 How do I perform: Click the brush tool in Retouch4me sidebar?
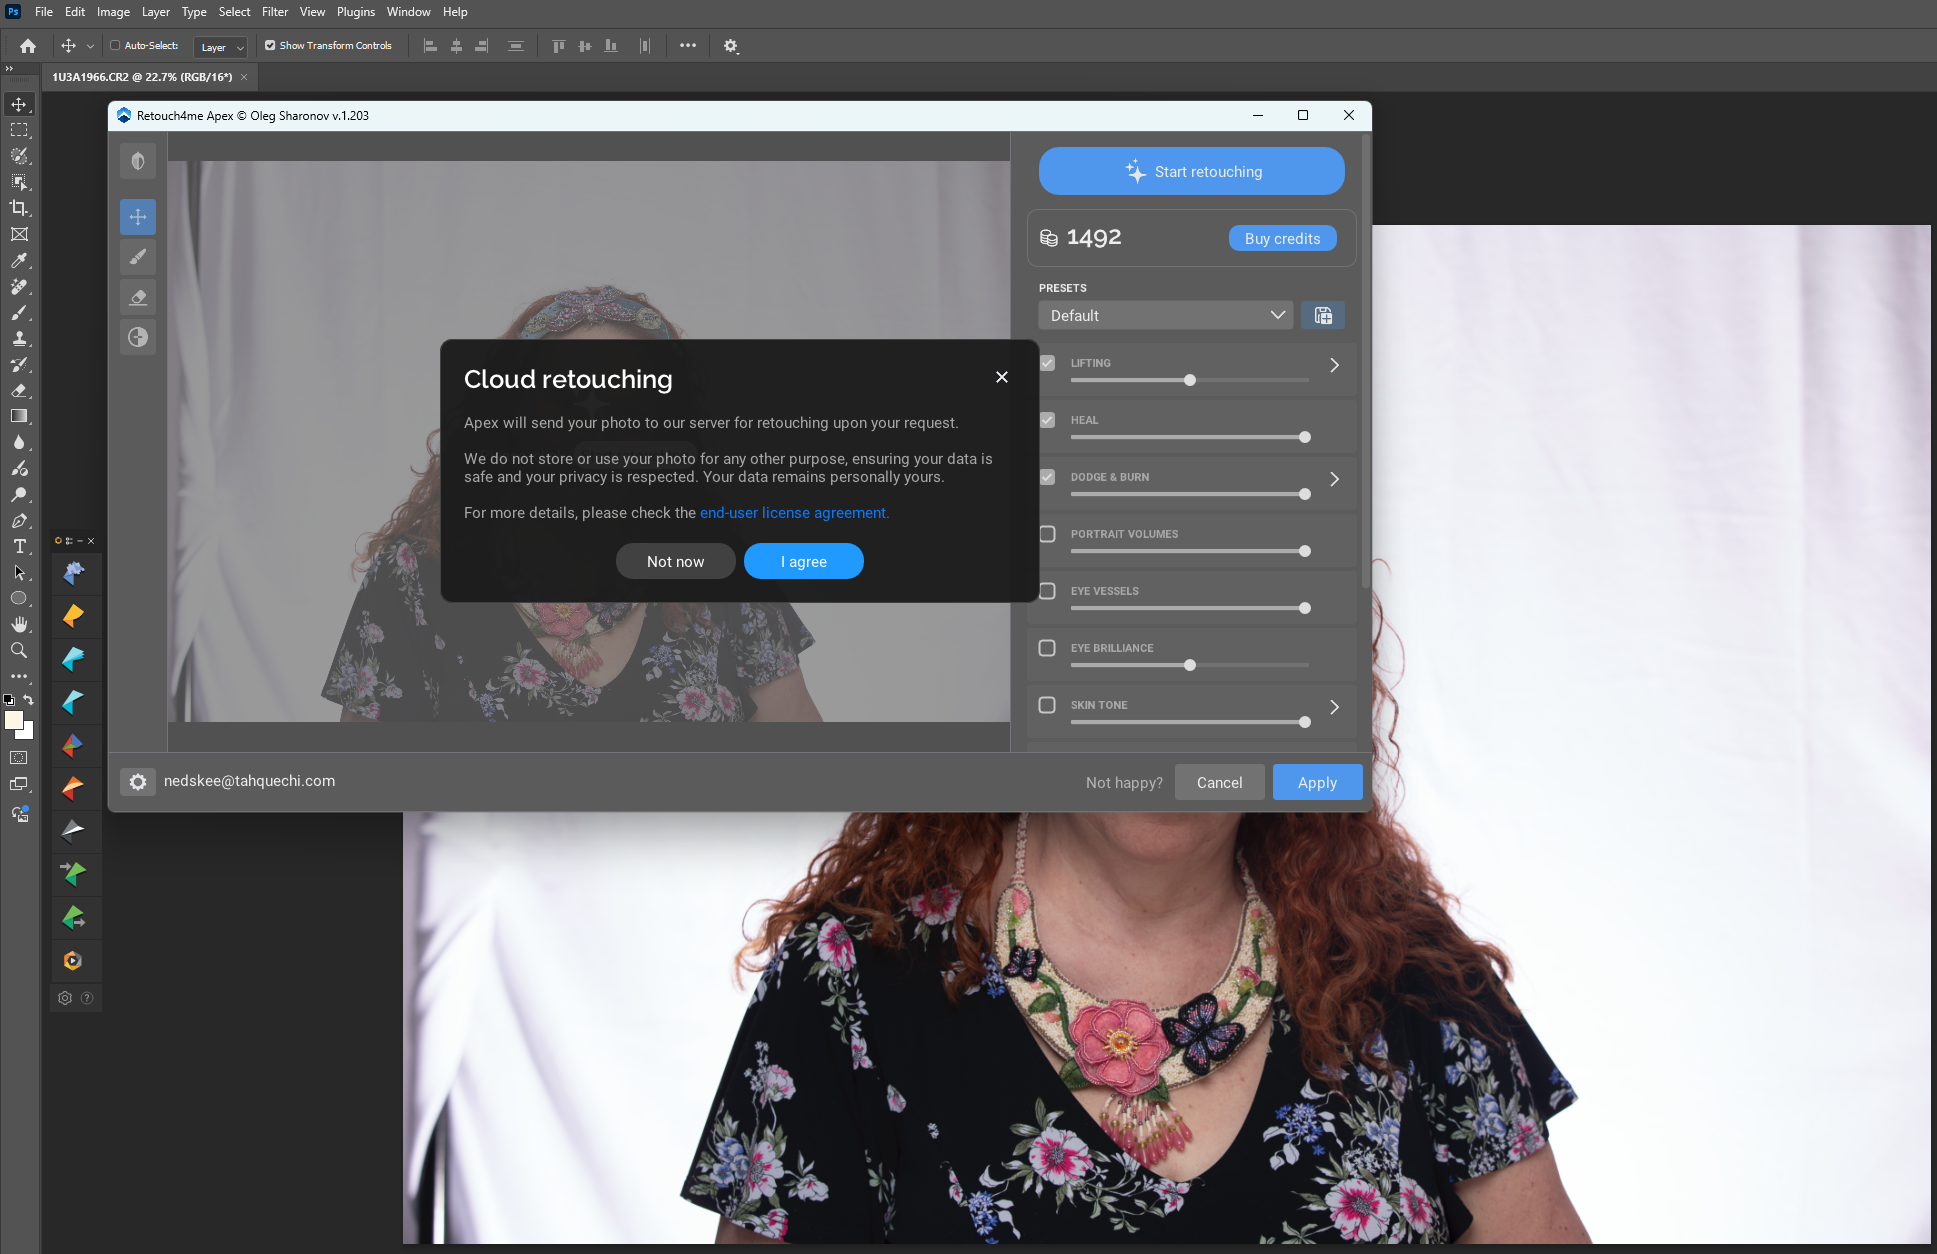[138, 257]
